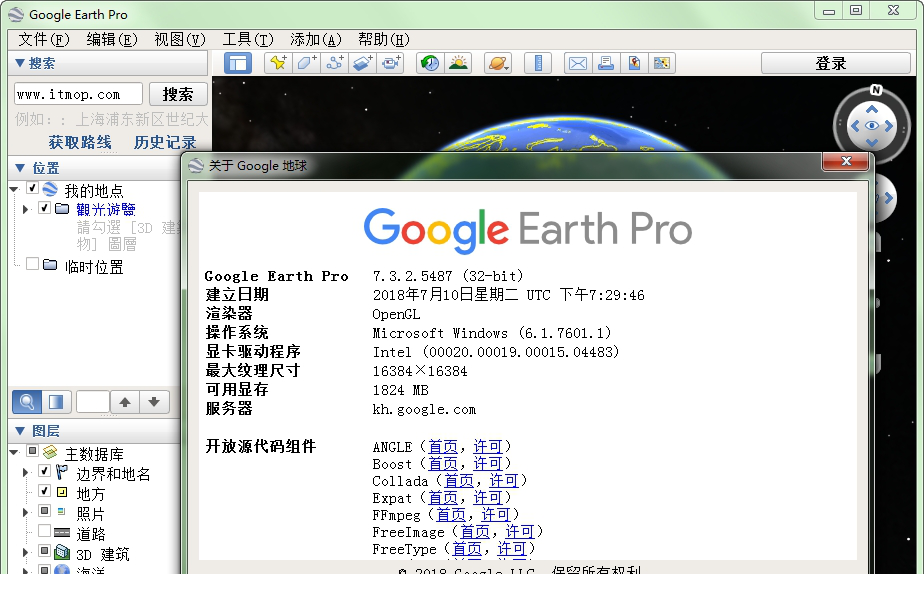Record a tour camera icon
The width and height of the screenshot is (924, 596).
390,63
